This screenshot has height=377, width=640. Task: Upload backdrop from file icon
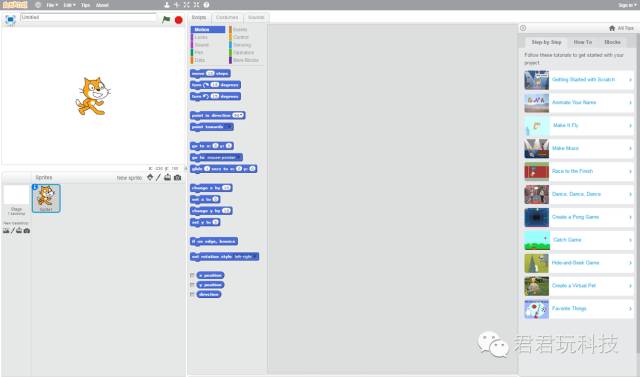[x=19, y=231]
